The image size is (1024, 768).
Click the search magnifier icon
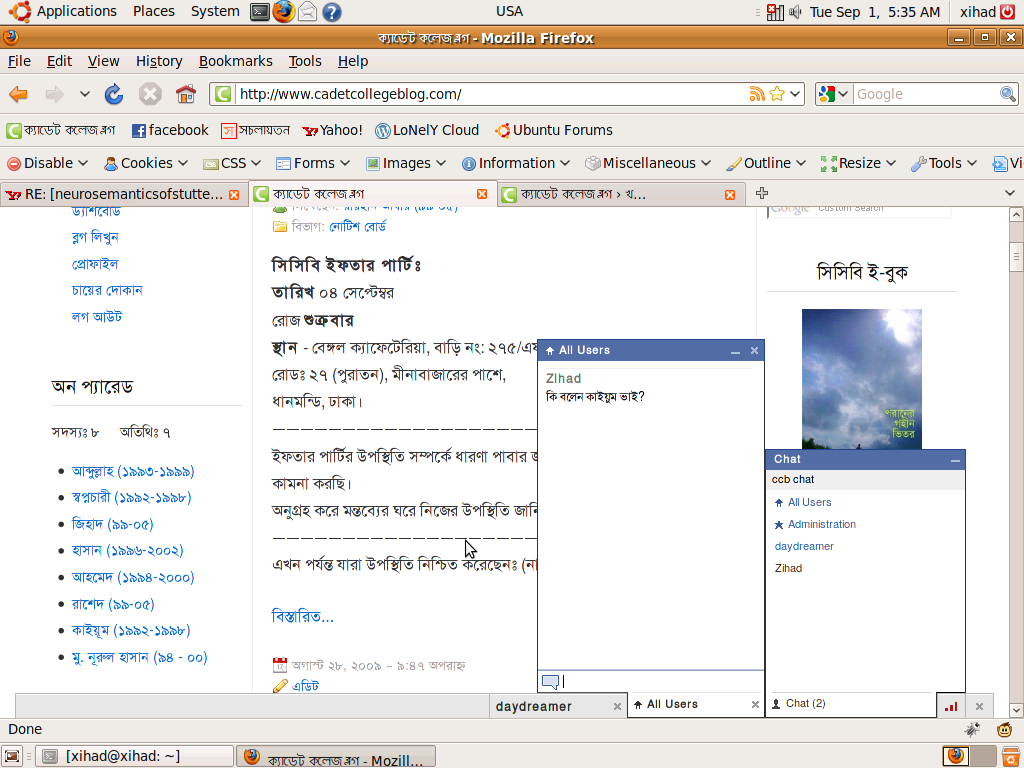(x=1008, y=94)
